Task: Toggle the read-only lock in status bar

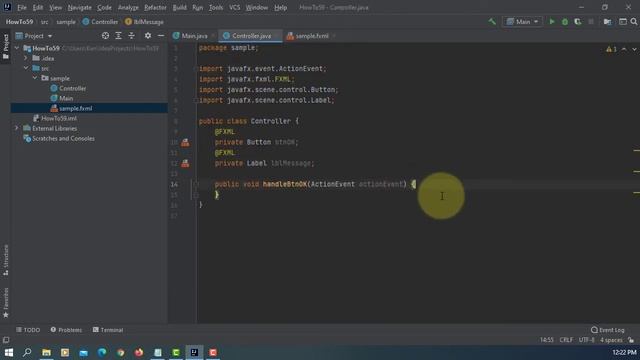Action: coord(631,340)
